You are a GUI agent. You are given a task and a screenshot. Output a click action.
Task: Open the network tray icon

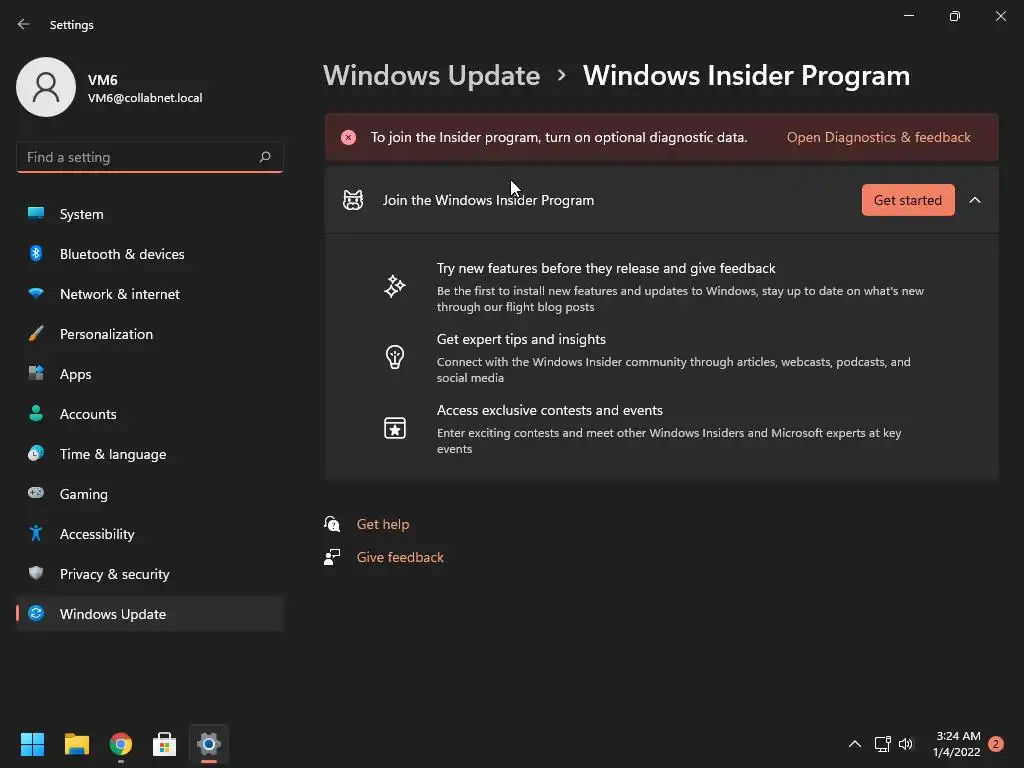(x=882, y=744)
